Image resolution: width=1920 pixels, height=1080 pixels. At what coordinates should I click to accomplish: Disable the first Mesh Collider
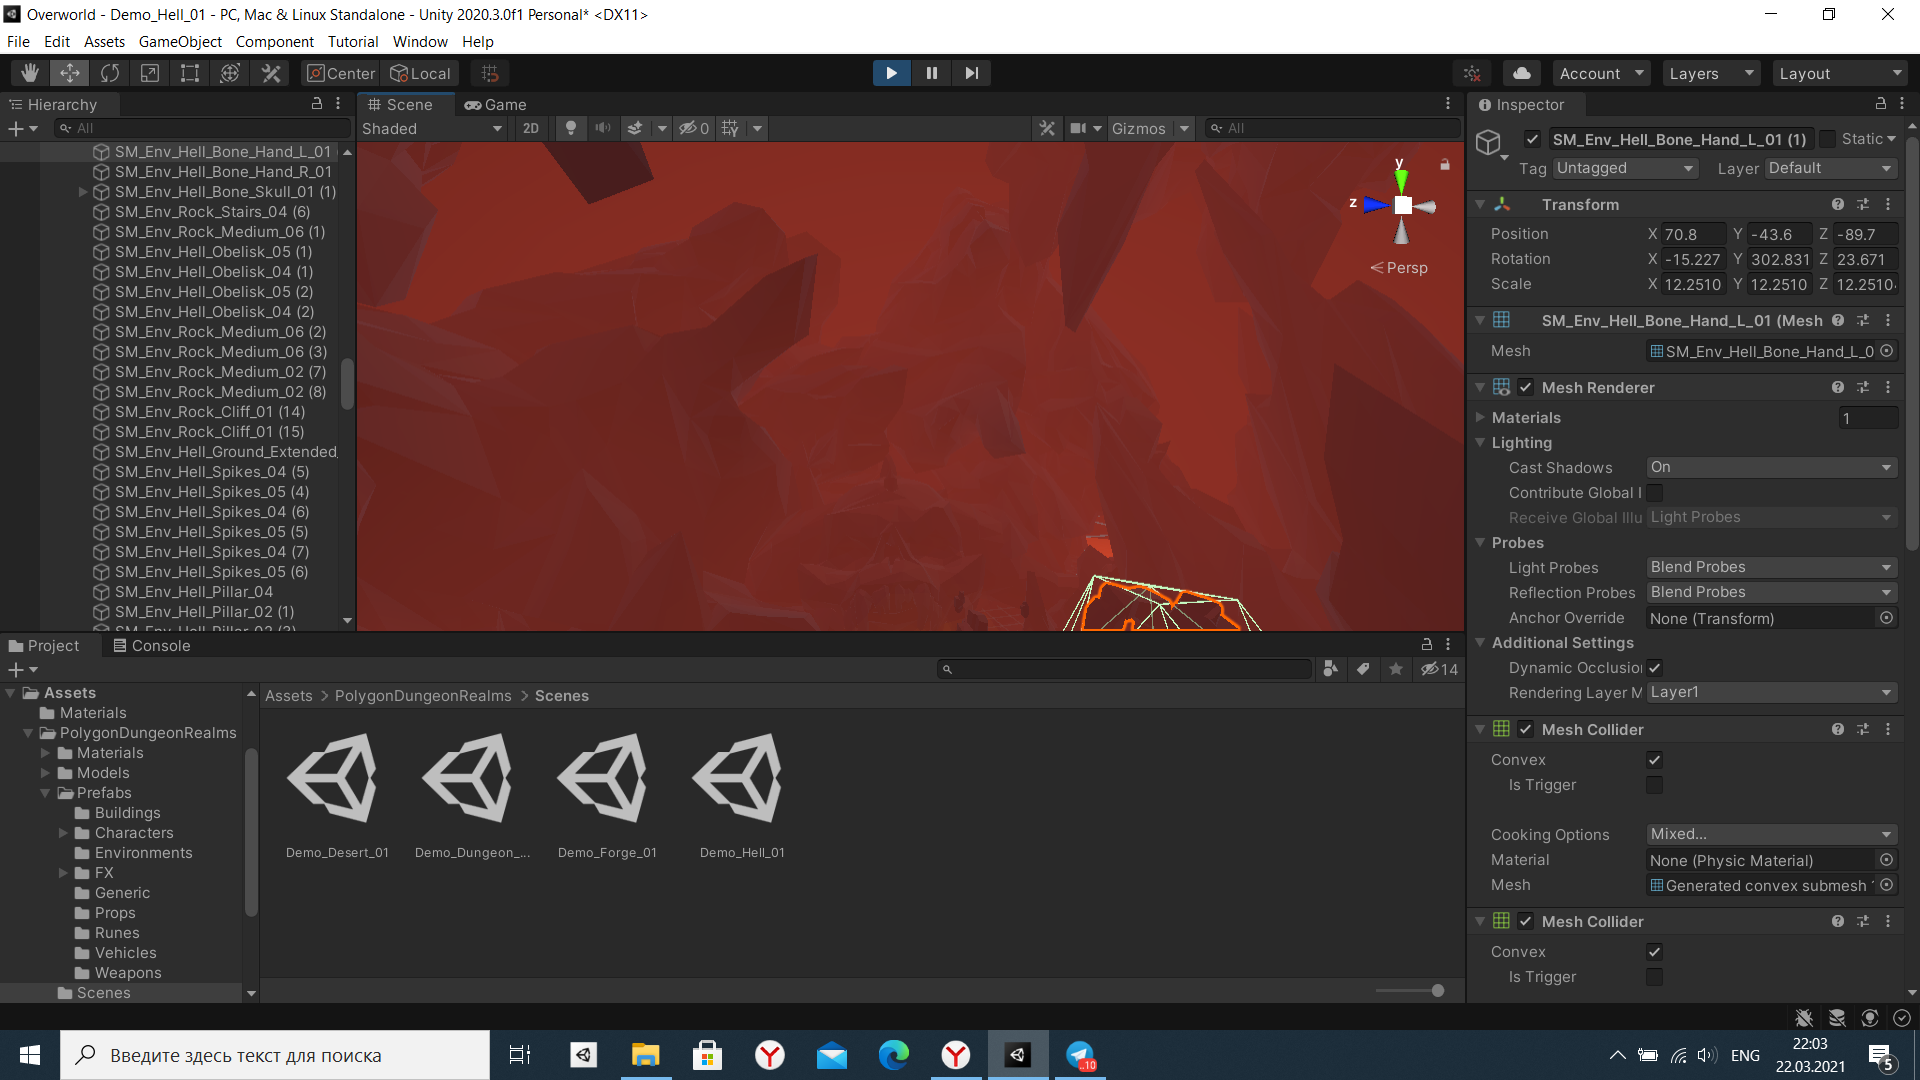pos(1526,729)
